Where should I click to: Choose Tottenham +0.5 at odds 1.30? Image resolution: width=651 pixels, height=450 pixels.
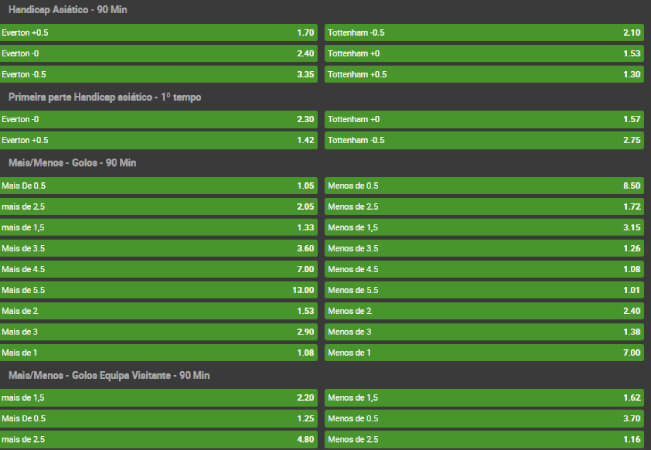(484, 74)
